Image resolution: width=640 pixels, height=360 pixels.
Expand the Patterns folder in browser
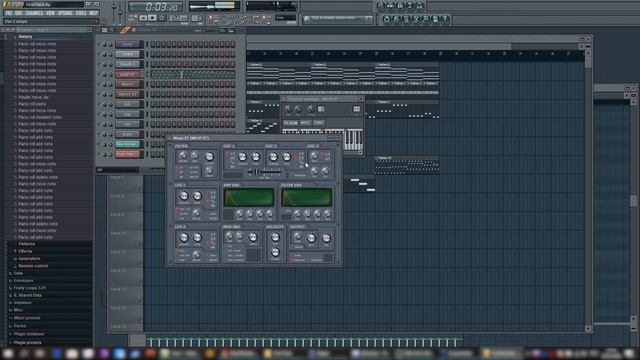26,244
